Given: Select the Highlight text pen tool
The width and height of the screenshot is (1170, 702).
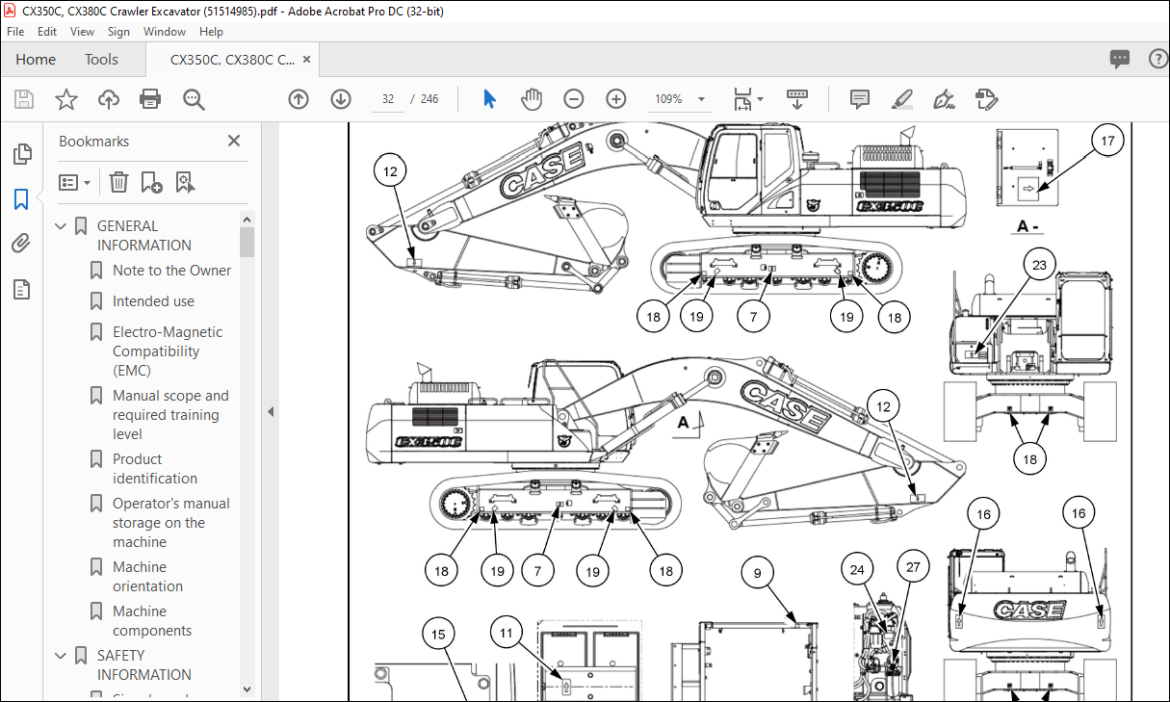Looking at the screenshot, I should [x=902, y=98].
